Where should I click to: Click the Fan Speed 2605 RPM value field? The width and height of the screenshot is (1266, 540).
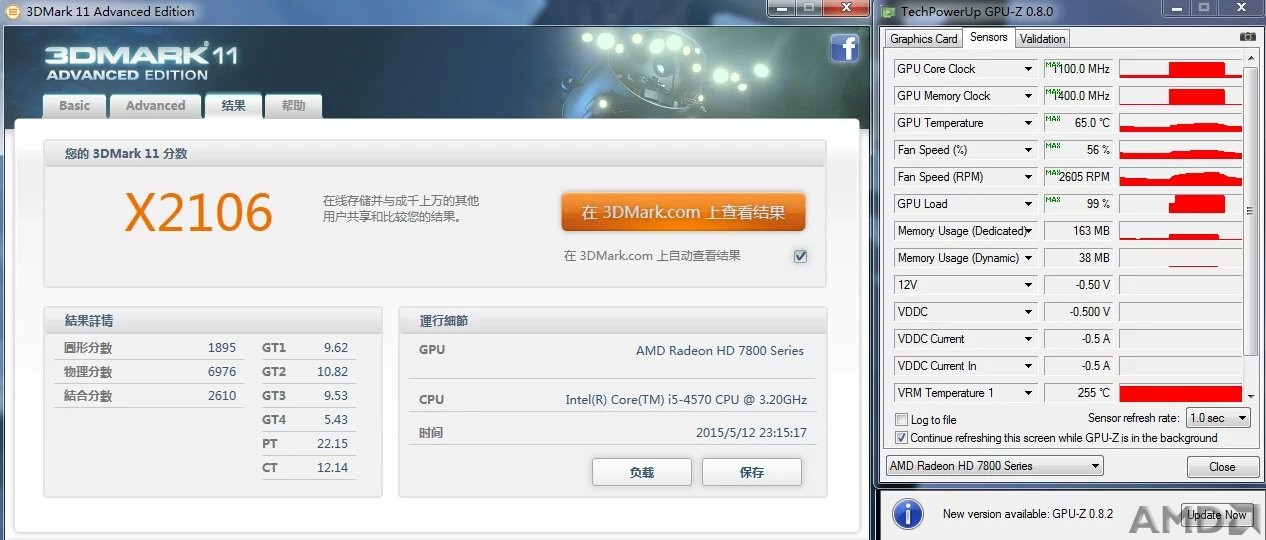(1078, 177)
